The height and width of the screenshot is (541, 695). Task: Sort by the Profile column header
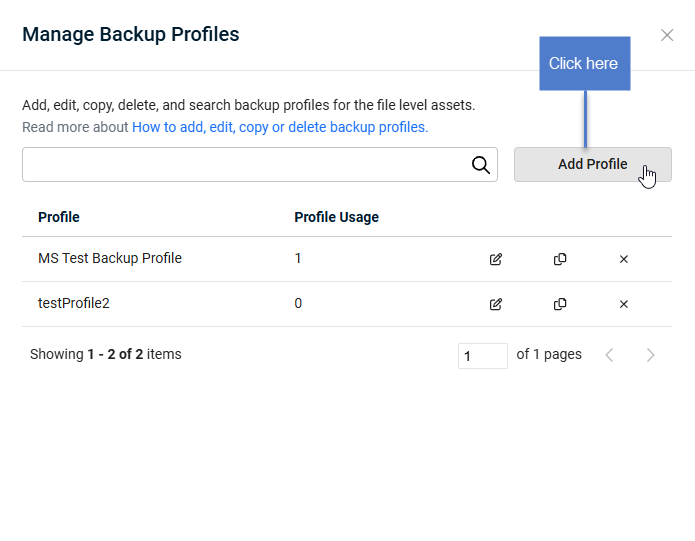click(x=59, y=217)
